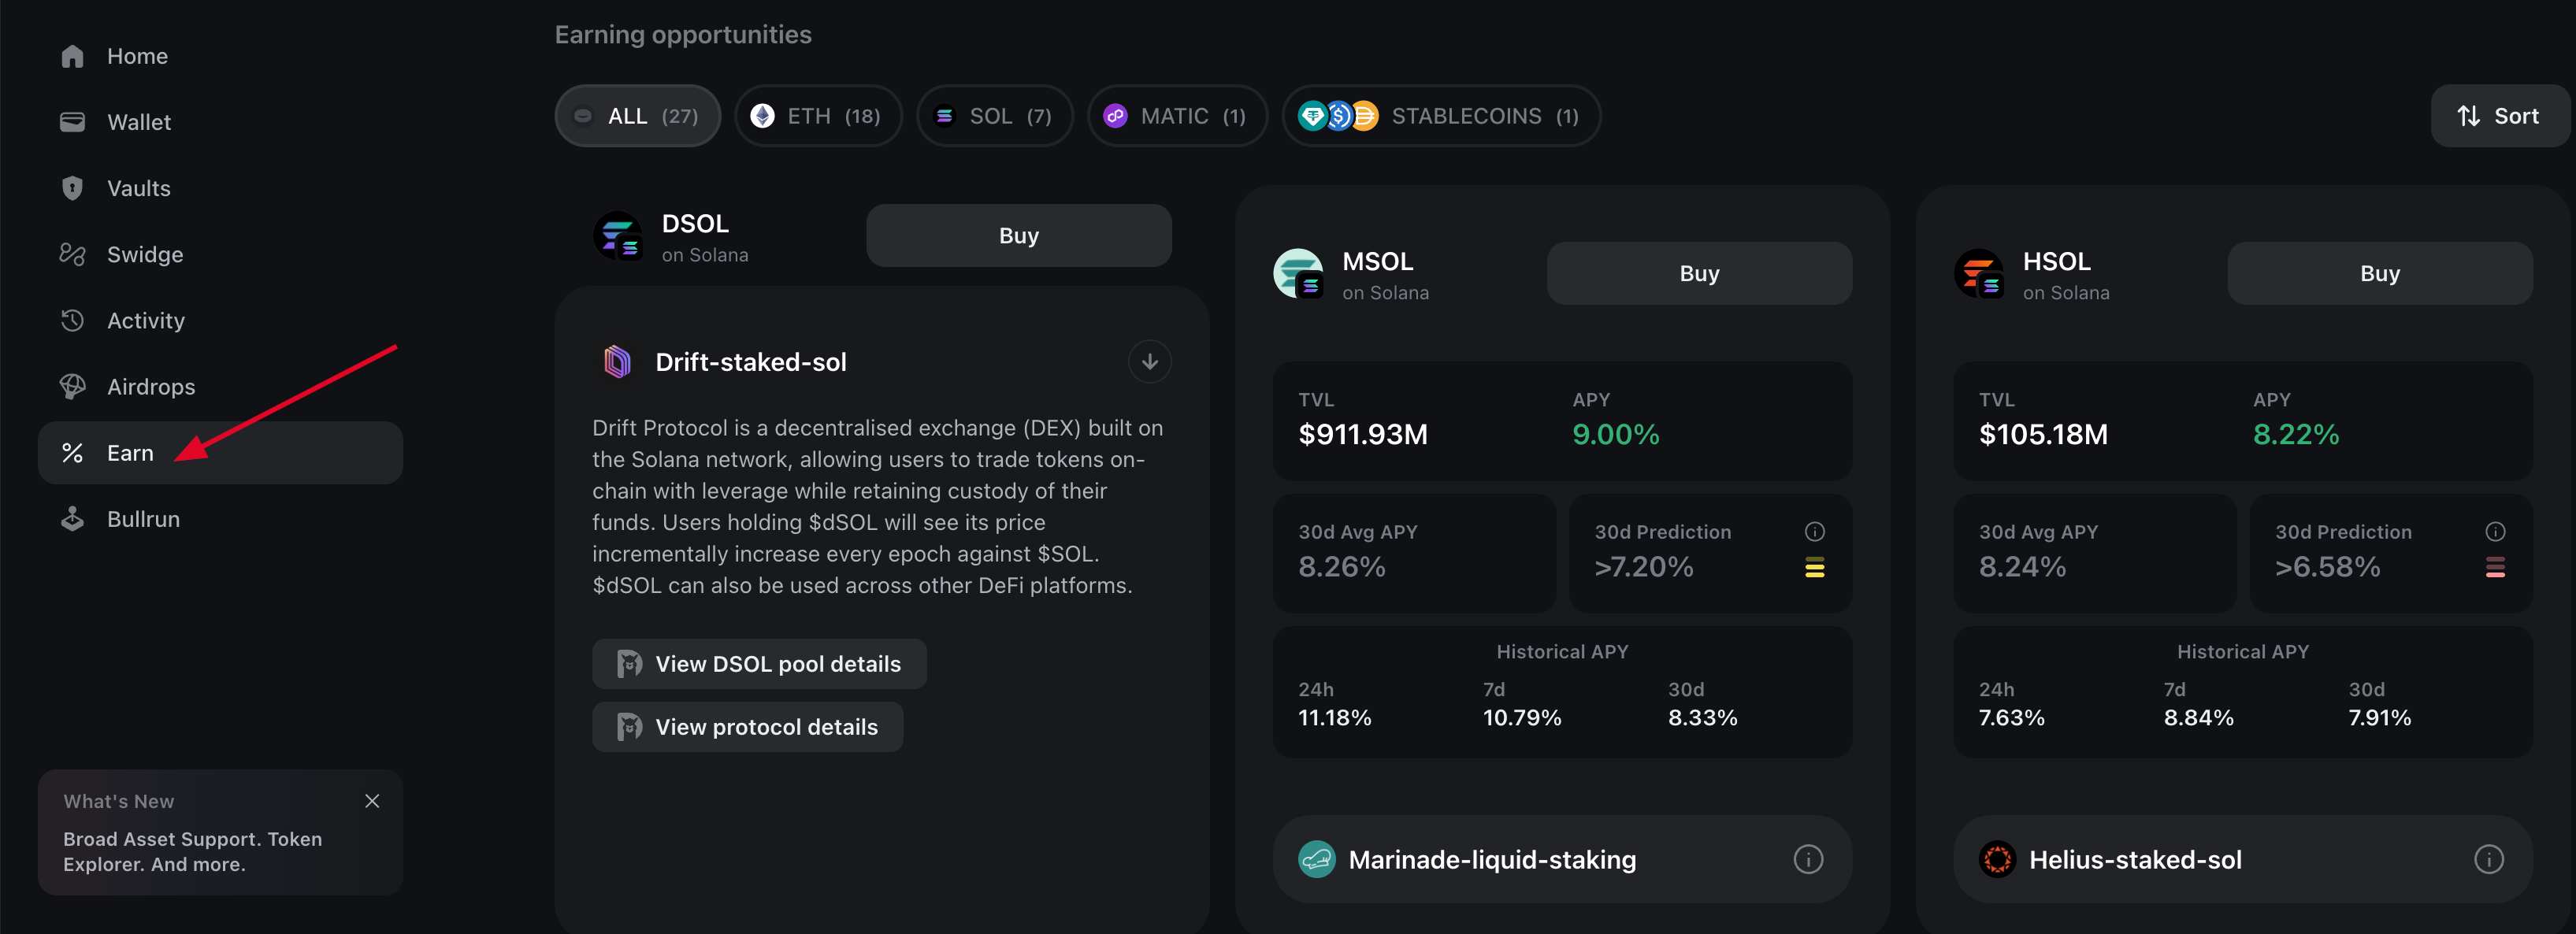Open Marinade-liquid-staking info icon
Image resolution: width=2576 pixels, height=934 pixels.
pyautogui.click(x=1807, y=859)
